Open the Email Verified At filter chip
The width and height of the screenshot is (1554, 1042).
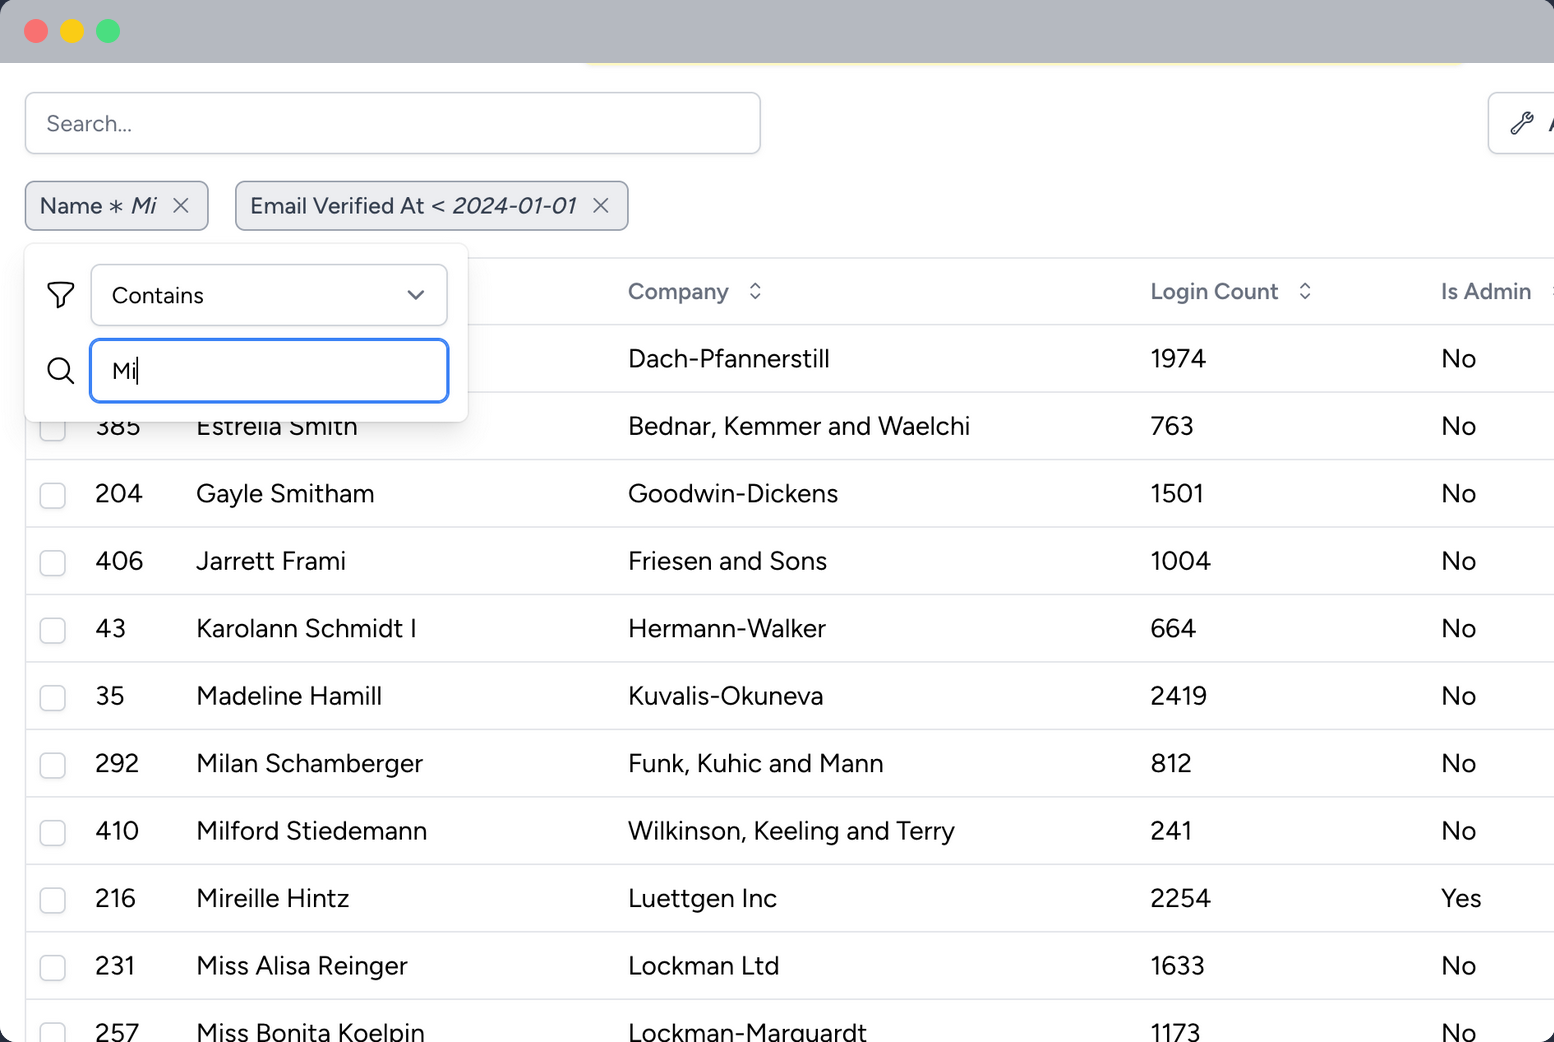[413, 205]
